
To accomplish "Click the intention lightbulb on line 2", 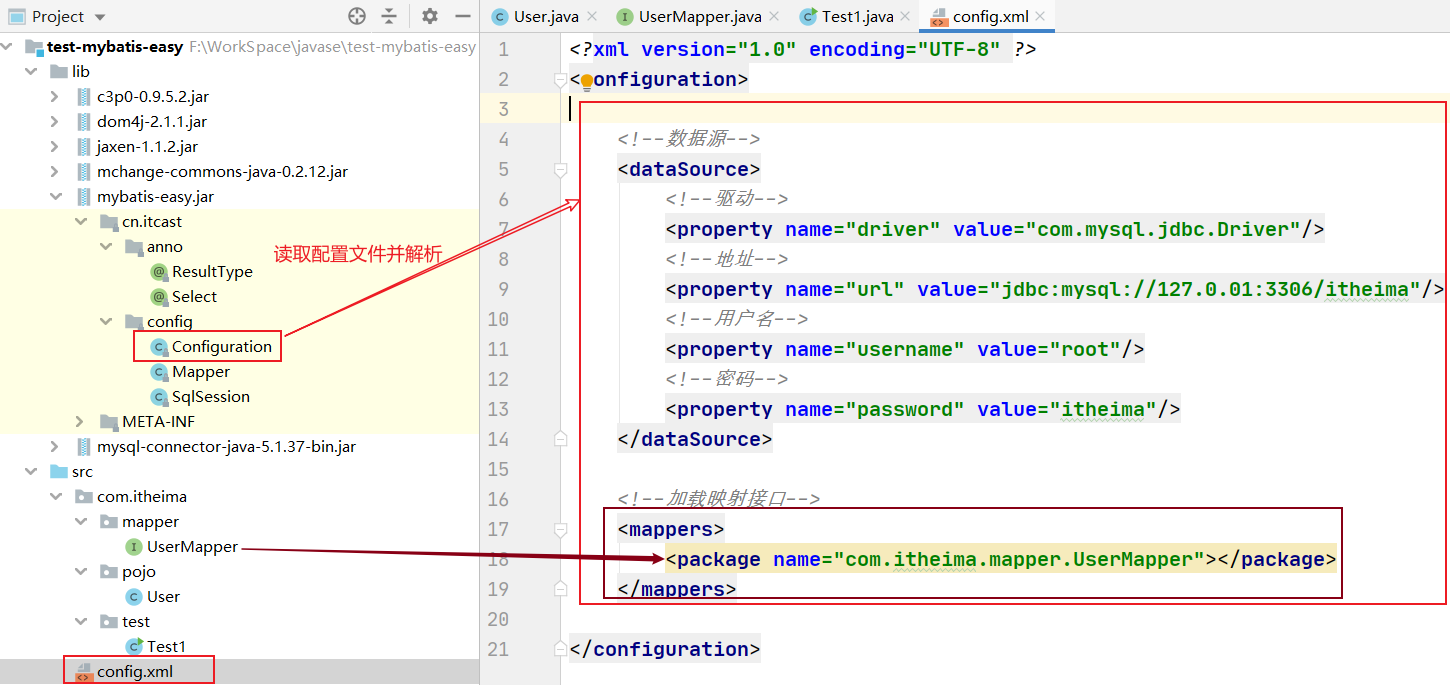I will pos(586,81).
